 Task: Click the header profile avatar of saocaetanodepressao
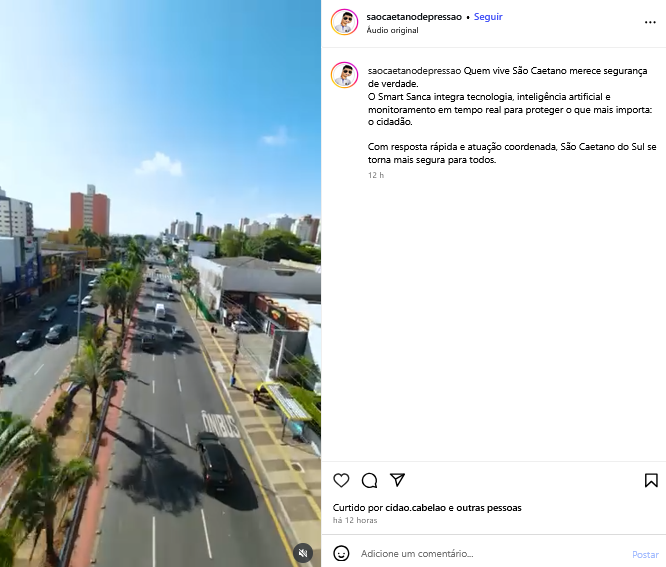pos(344,22)
